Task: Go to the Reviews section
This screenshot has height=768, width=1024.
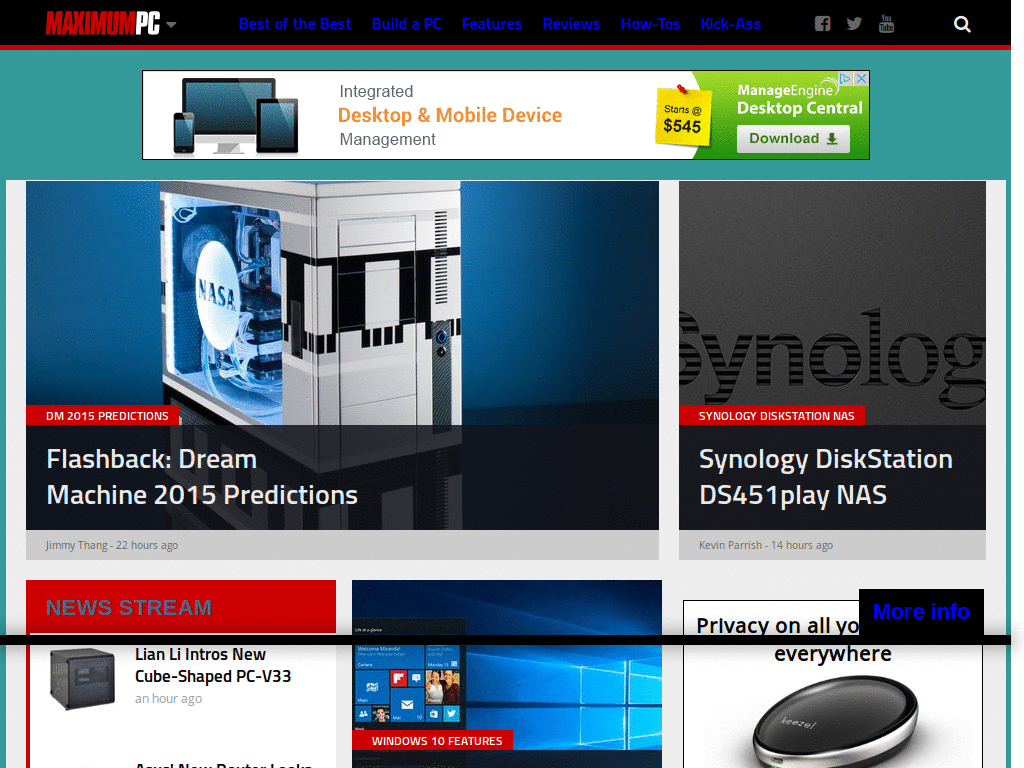Action: point(571,24)
